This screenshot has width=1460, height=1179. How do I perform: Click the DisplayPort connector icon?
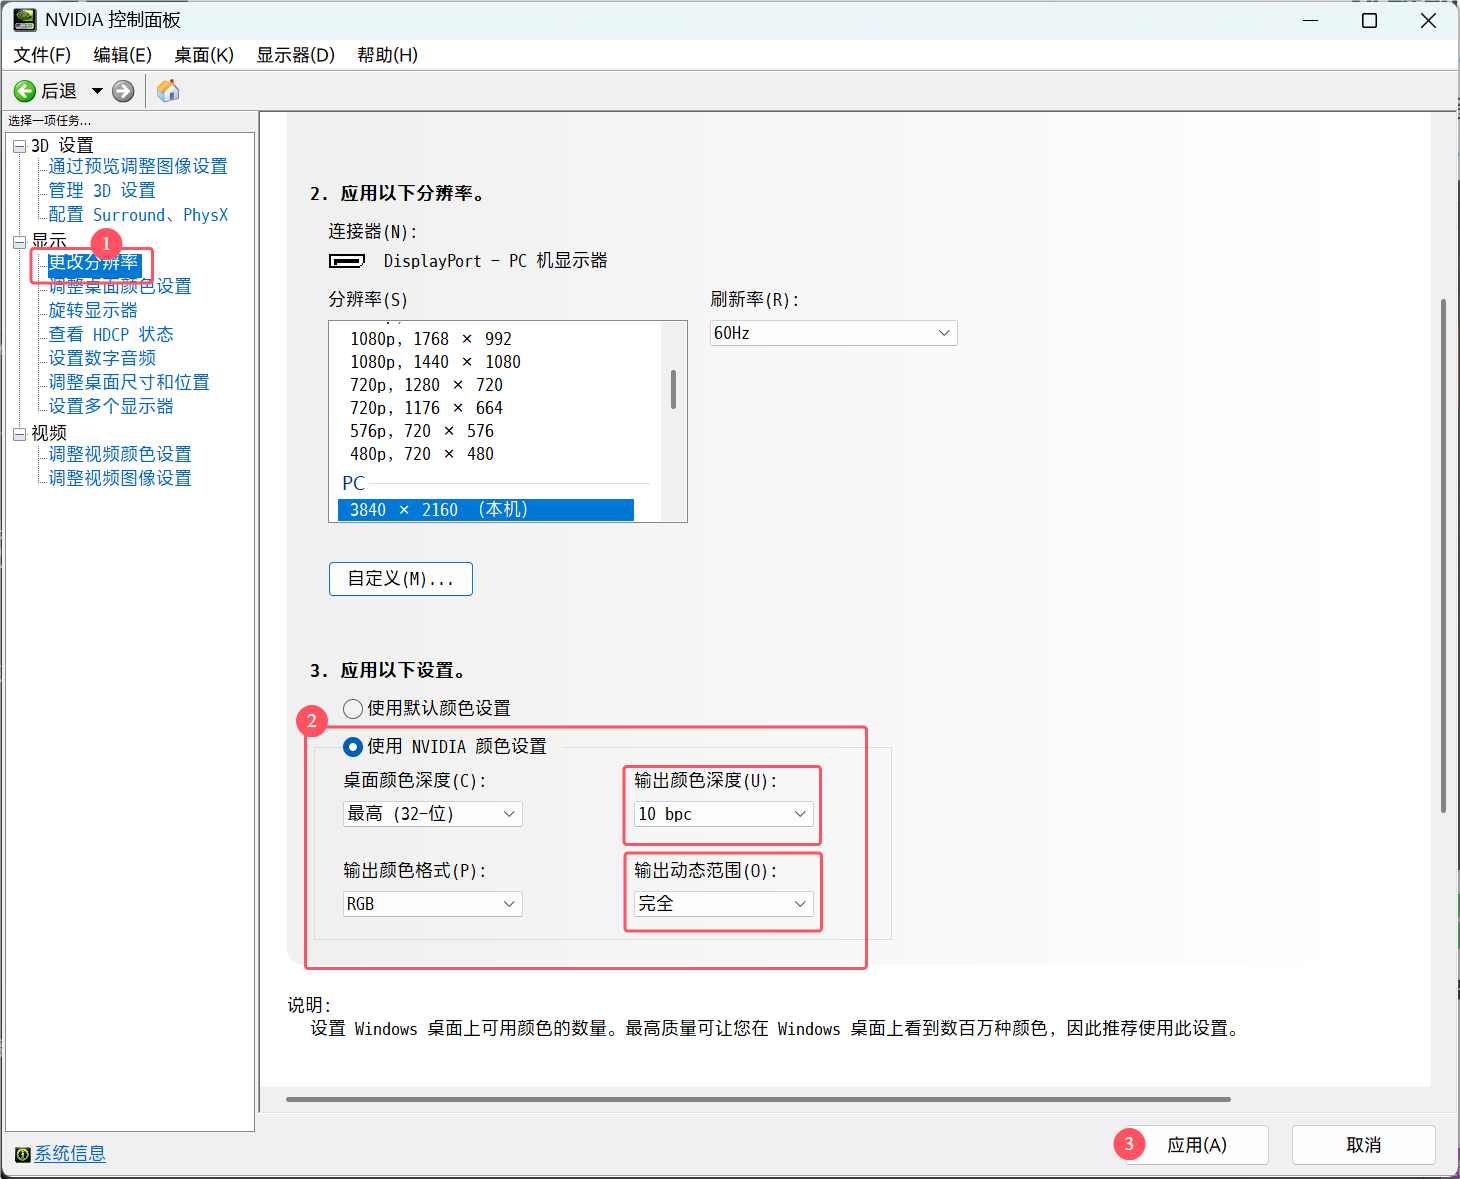pyautogui.click(x=347, y=261)
